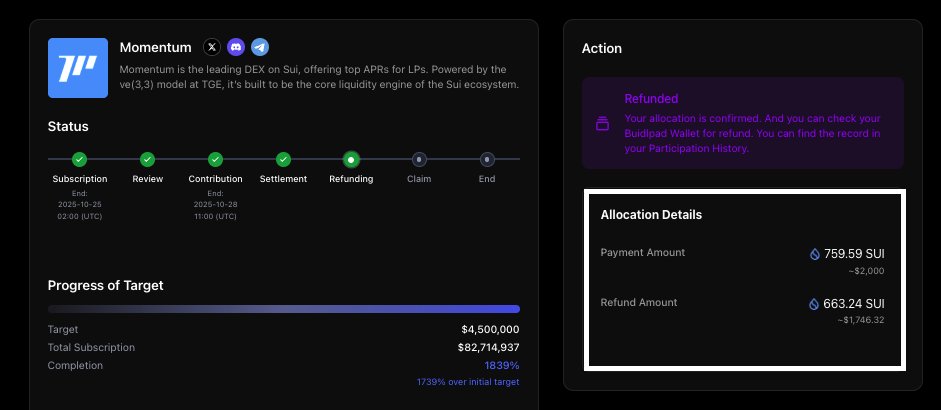
Task: Select the Review step checkmark
Action: point(147,159)
